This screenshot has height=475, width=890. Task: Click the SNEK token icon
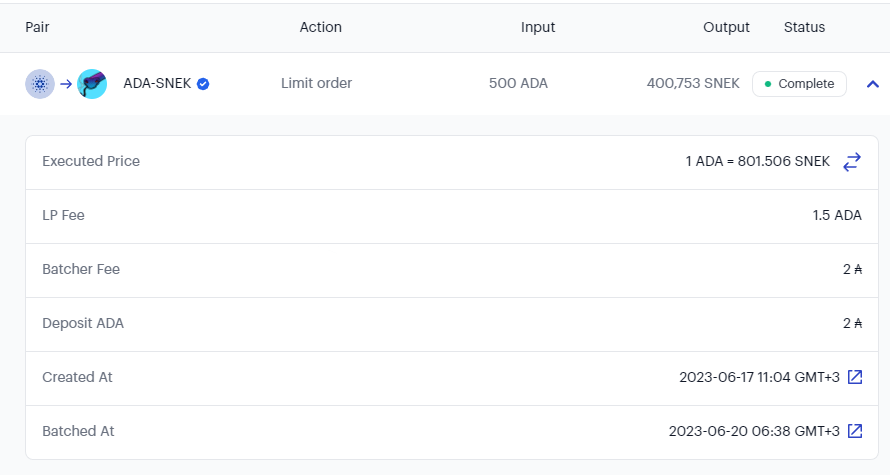pyautogui.click(x=92, y=84)
